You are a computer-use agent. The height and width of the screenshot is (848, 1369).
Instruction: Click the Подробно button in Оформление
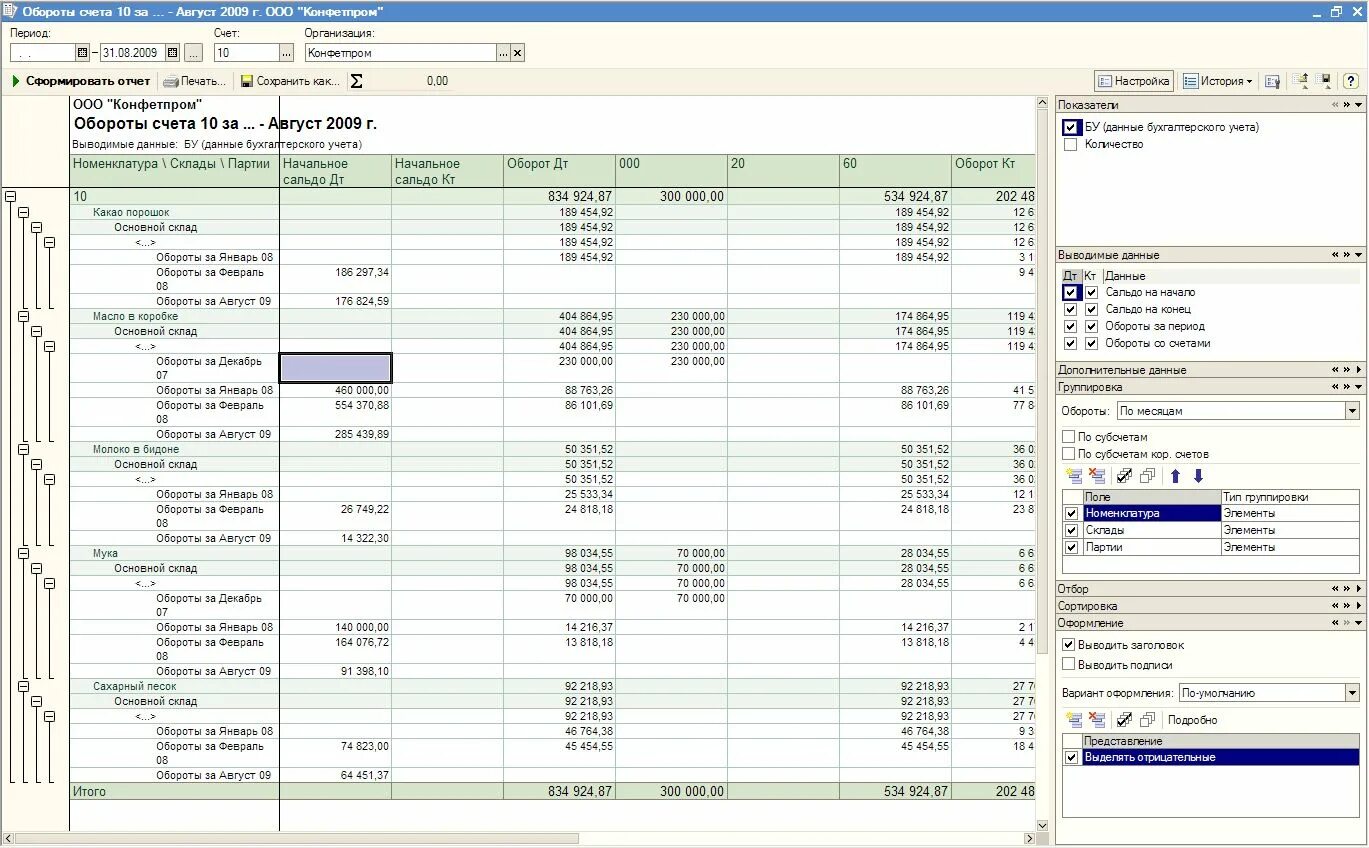tap(1192, 720)
